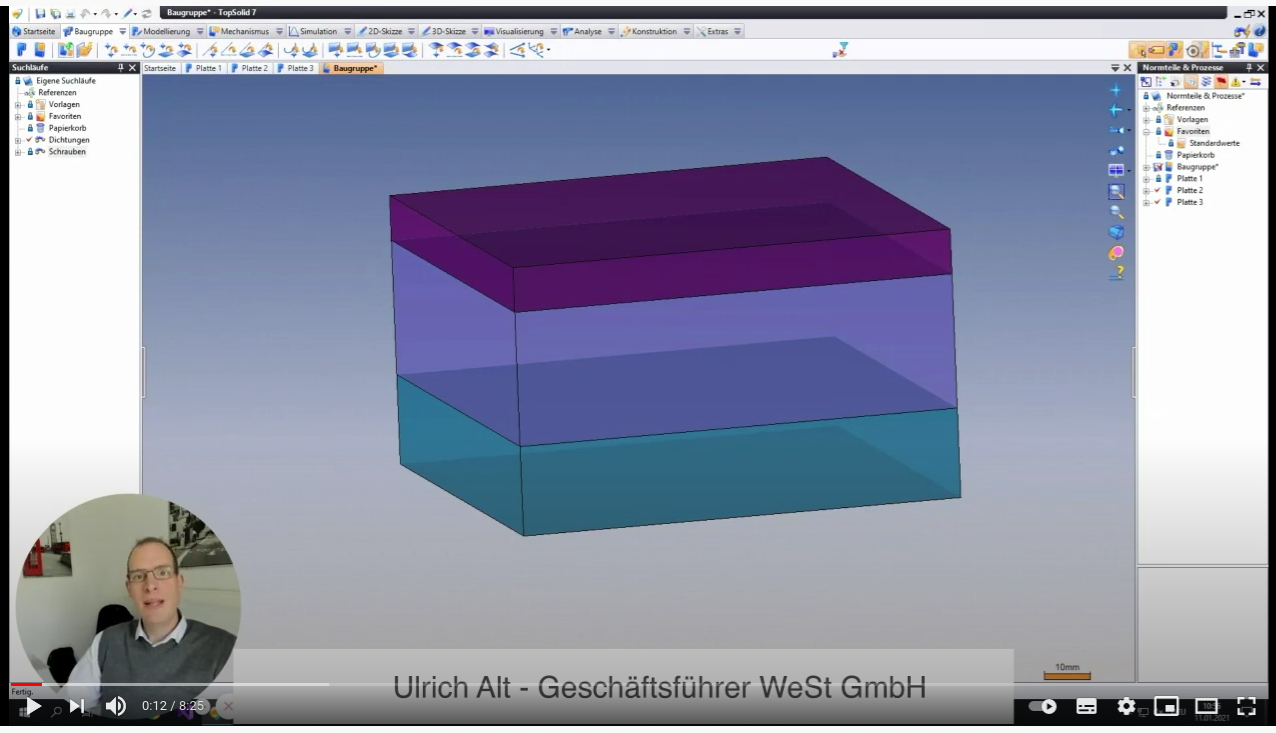1276x733 pixels.
Task: Close the Normteile & Prozesse panel
Action: click(x=1260, y=68)
